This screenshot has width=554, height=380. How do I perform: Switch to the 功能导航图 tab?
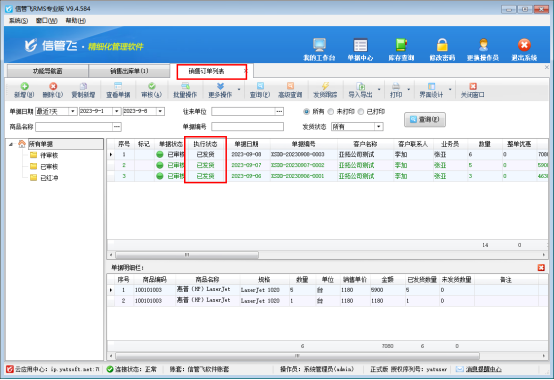pyautogui.click(x=47, y=71)
